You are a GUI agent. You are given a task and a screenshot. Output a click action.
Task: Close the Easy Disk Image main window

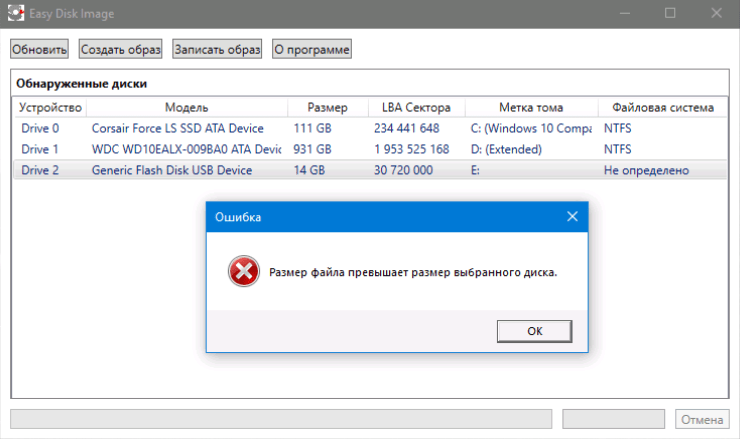(x=716, y=13)
